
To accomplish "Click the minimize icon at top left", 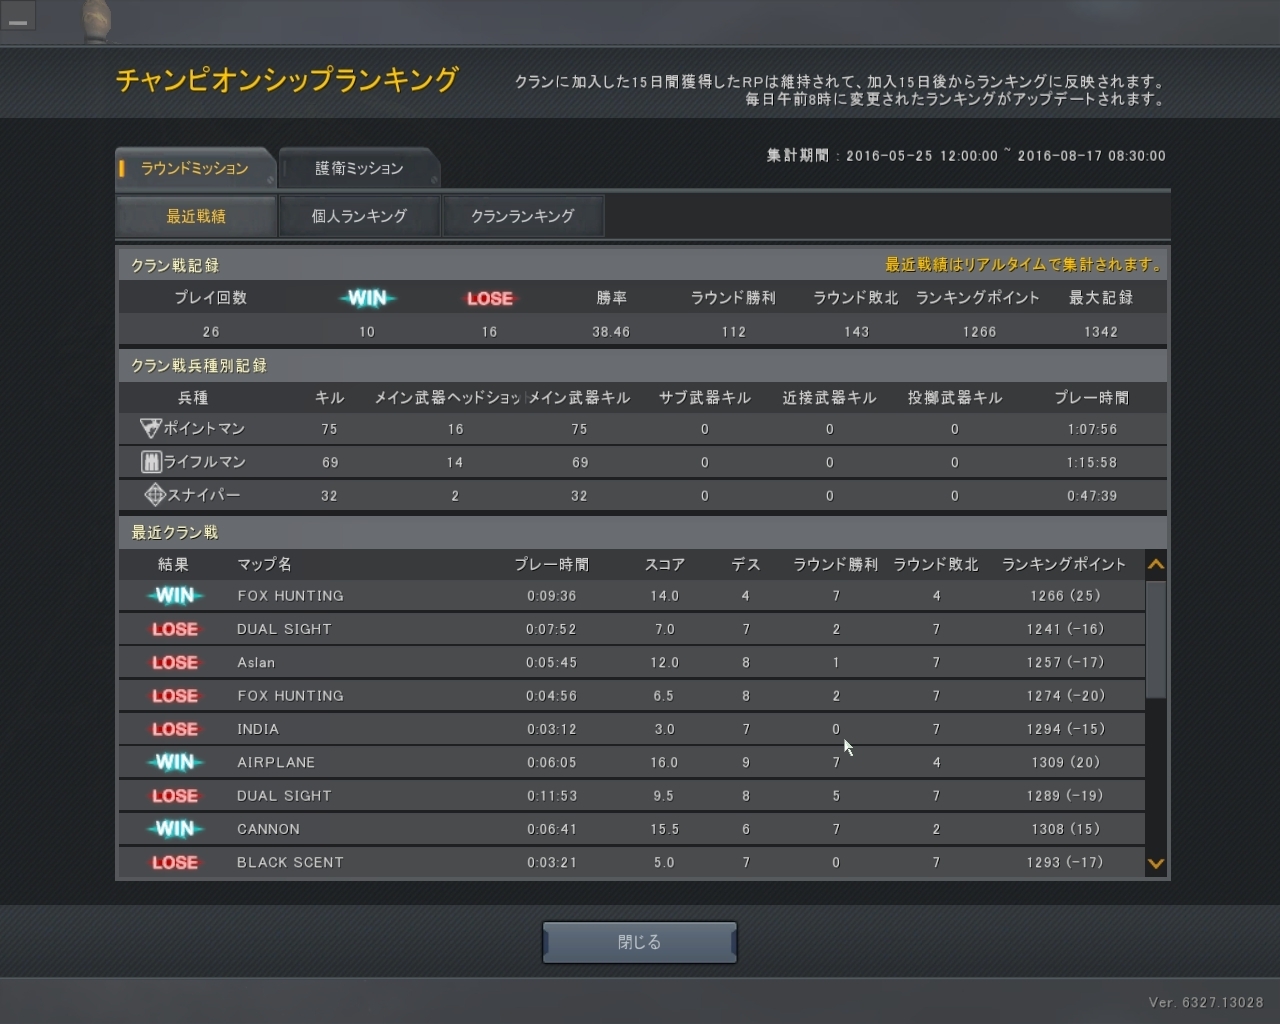I will coord(17,17).
